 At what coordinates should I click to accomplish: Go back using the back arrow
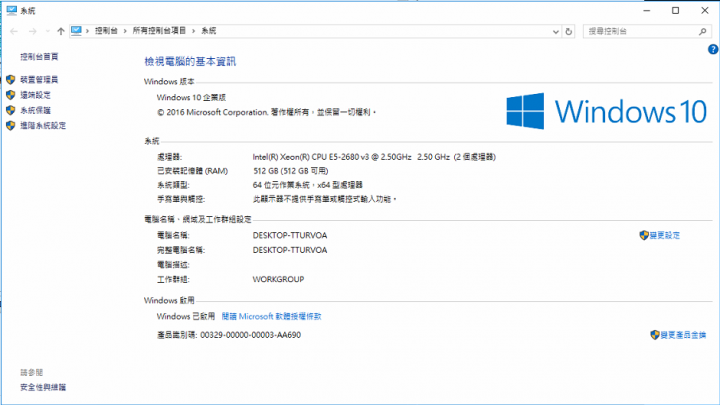[14, 31]
